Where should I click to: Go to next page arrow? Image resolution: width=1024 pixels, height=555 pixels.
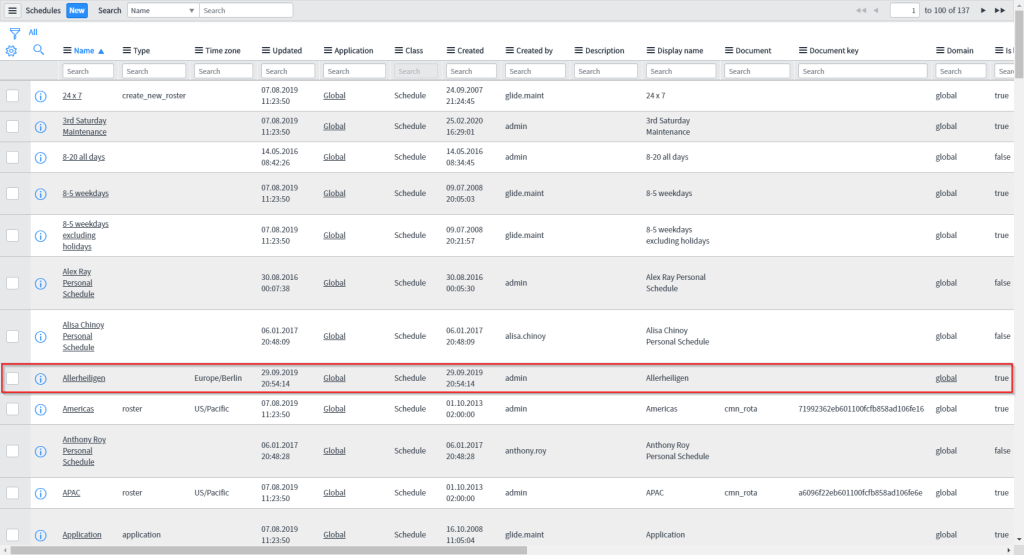983,10
